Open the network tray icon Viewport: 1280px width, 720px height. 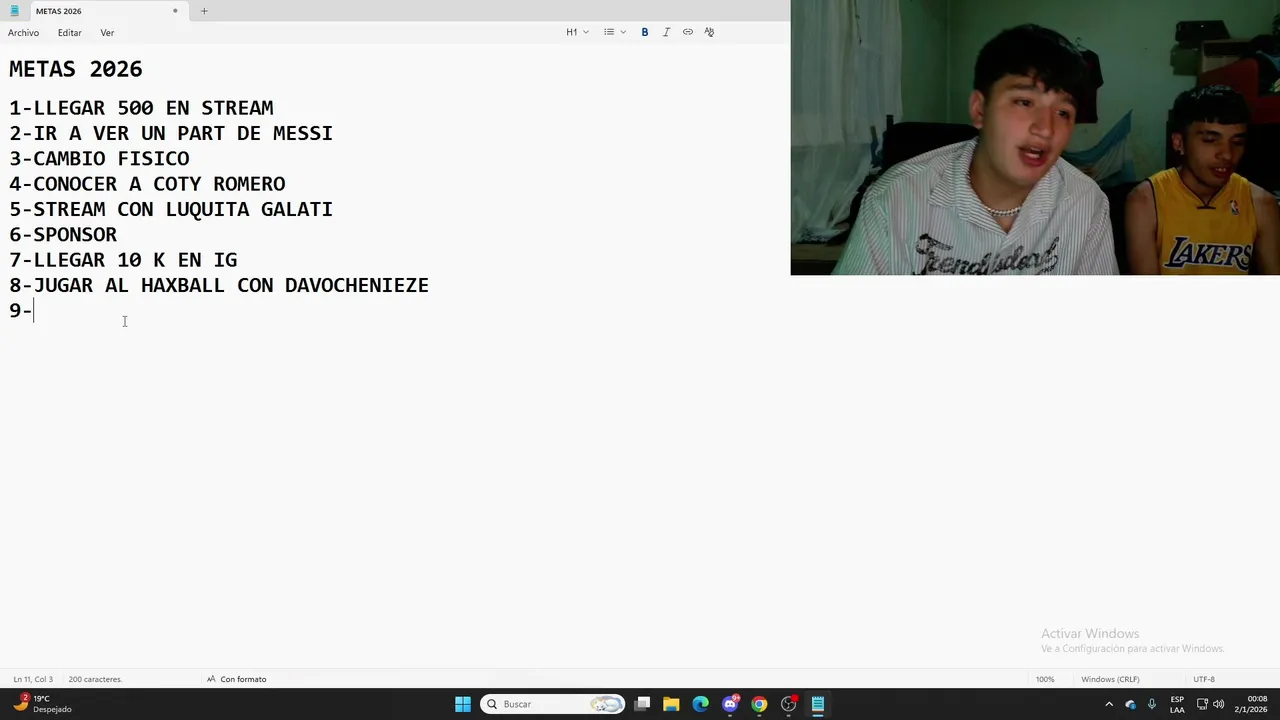pyautogui.click(x=1202, y=704)
